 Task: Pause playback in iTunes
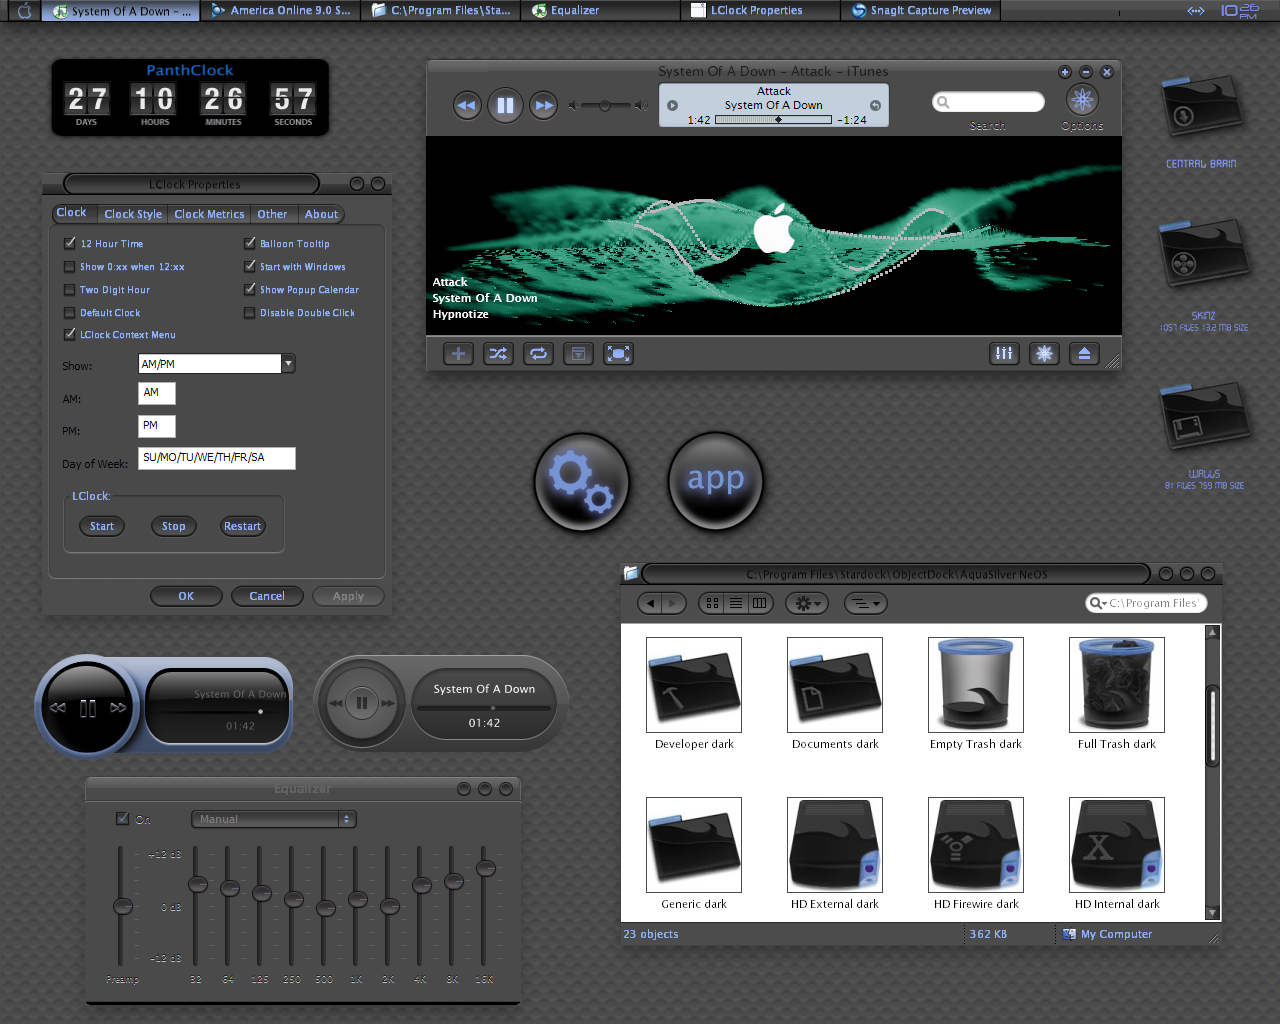505,105
